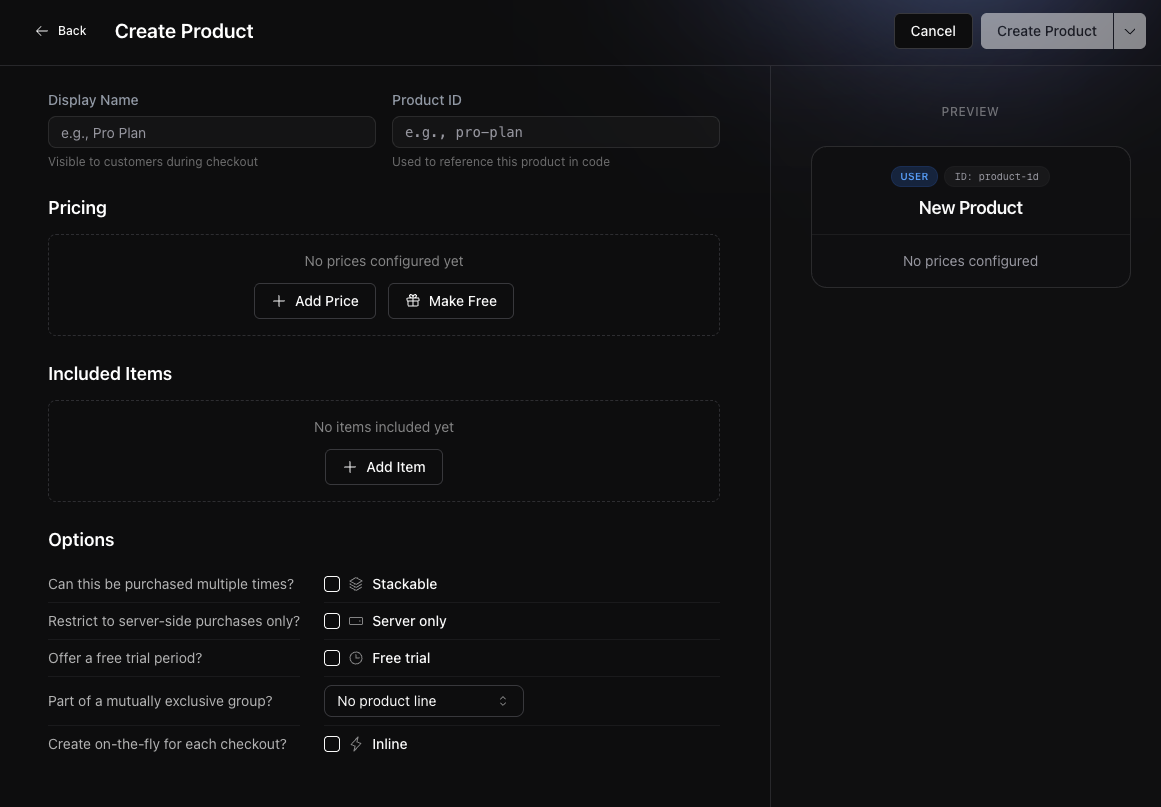1161x807 pixels.
Task: Click "Visible to customers during checkout" hint
Action: pyautogui.click(x=153, y=161)
